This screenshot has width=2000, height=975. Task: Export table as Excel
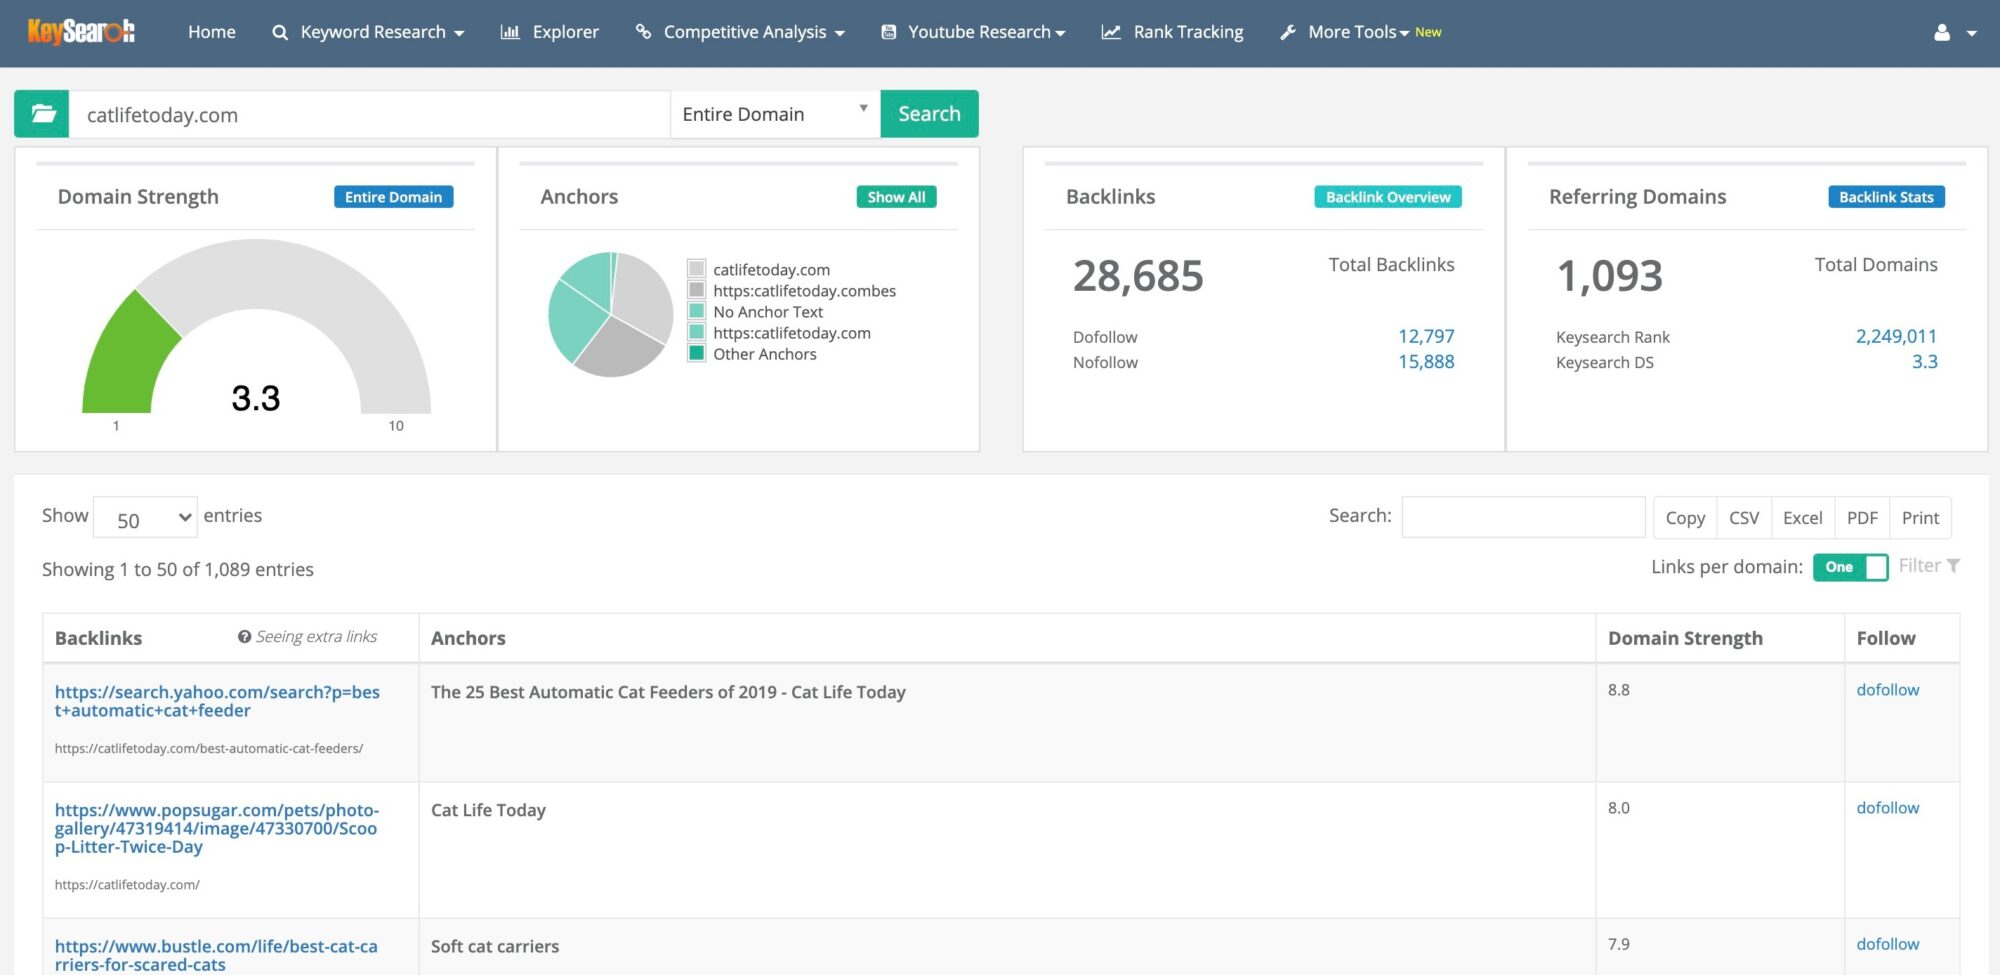1803,518
